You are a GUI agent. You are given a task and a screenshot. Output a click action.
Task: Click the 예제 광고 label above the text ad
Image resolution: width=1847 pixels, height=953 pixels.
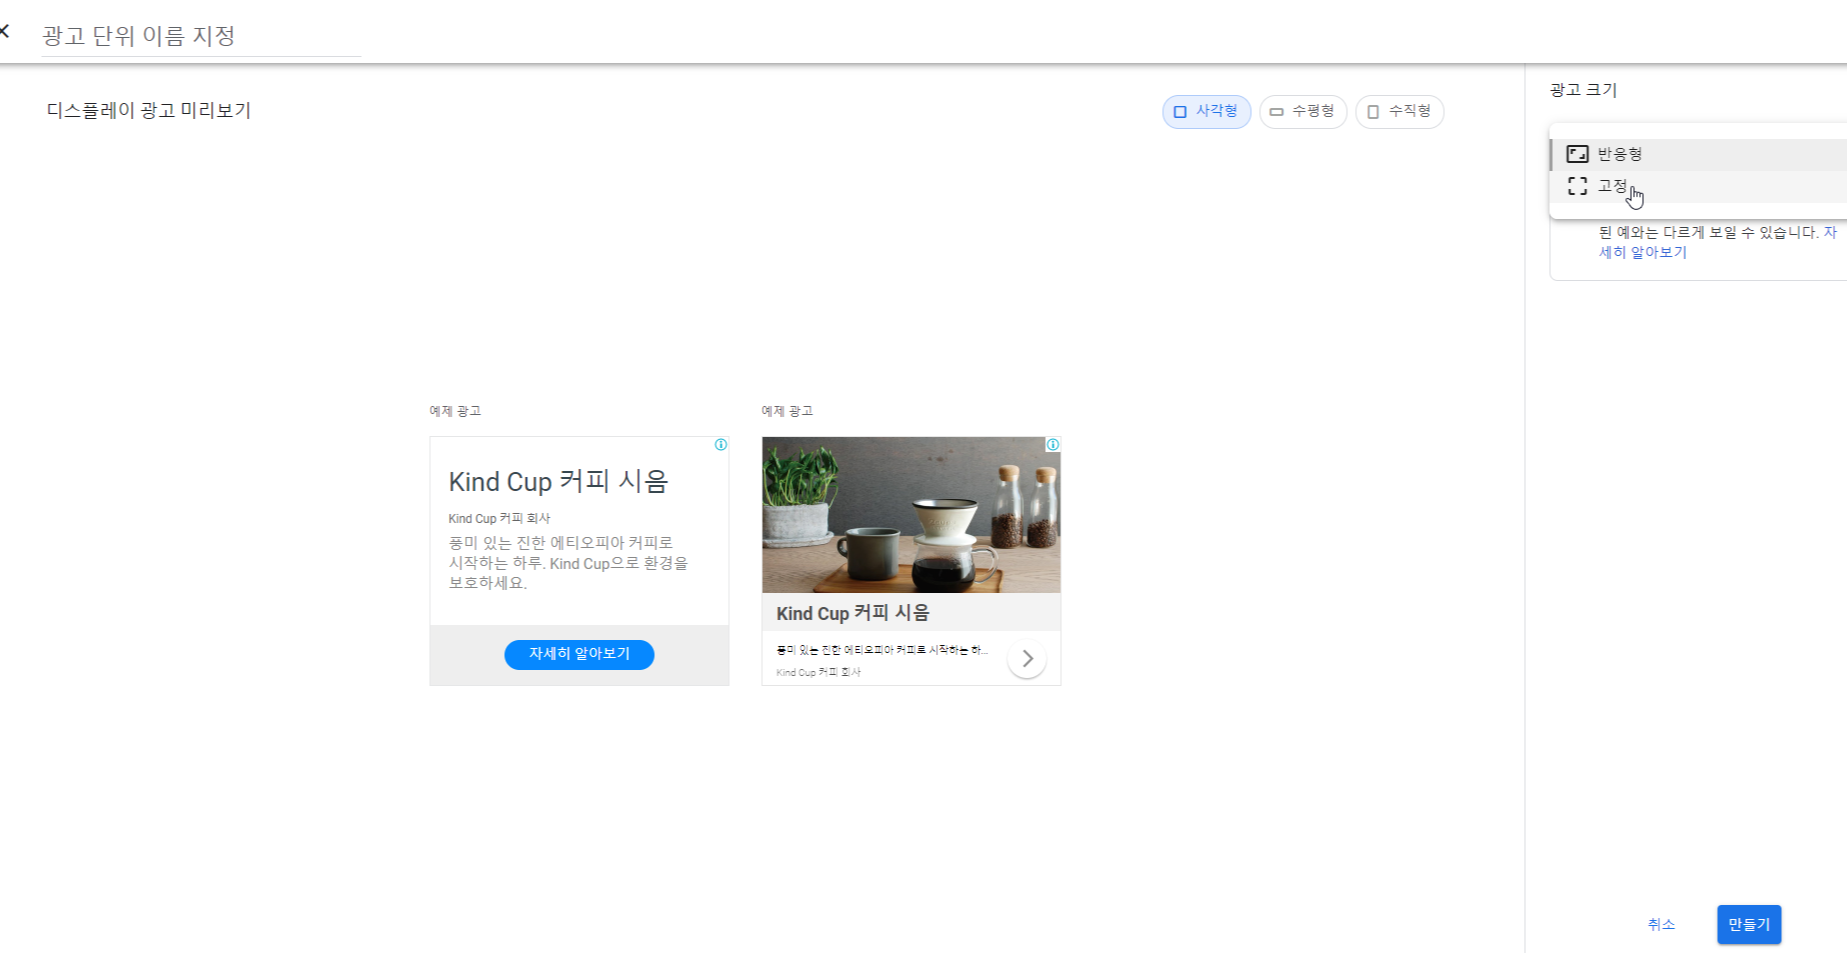pos(455,411)
